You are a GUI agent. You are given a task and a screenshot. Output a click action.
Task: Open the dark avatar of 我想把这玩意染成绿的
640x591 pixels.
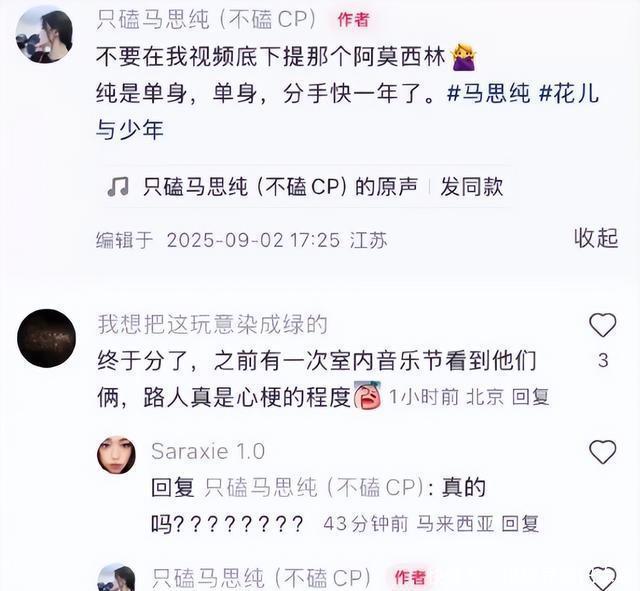tap(47, 338)
